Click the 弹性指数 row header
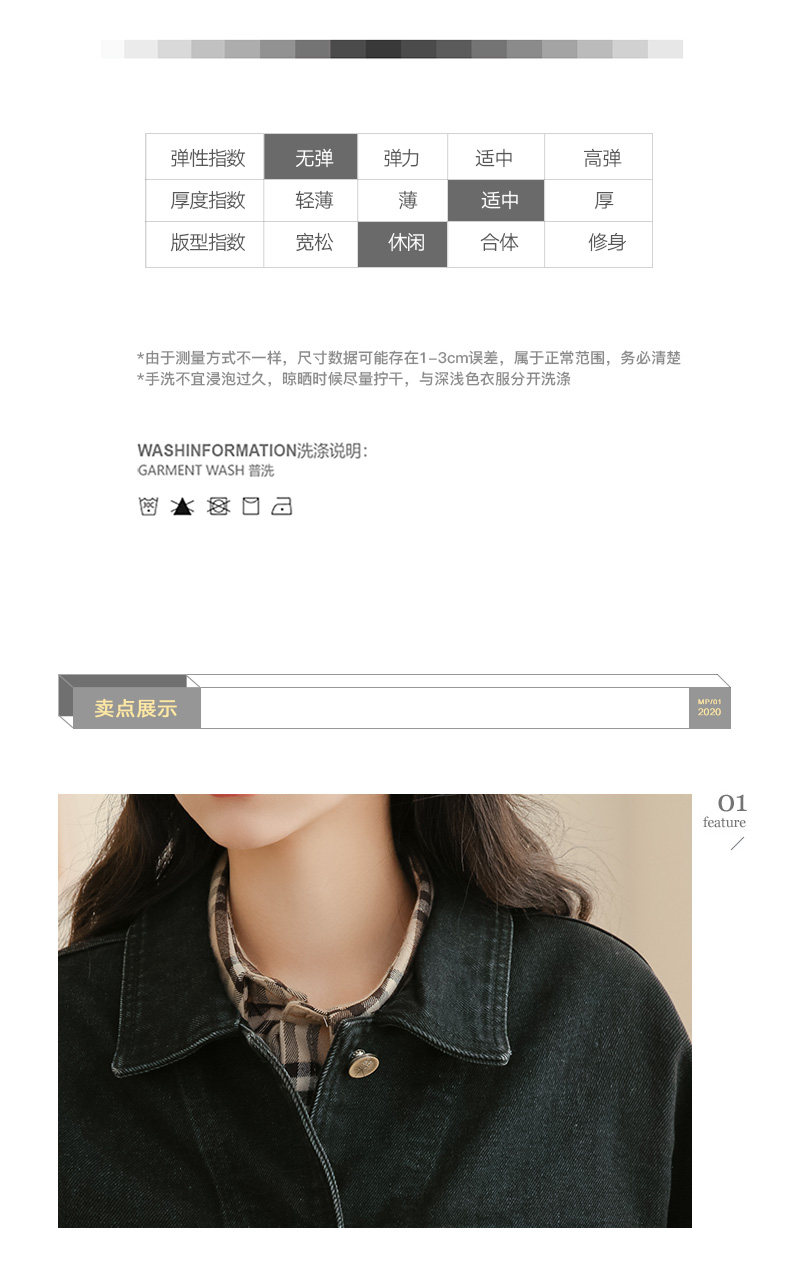 point(205,157)
